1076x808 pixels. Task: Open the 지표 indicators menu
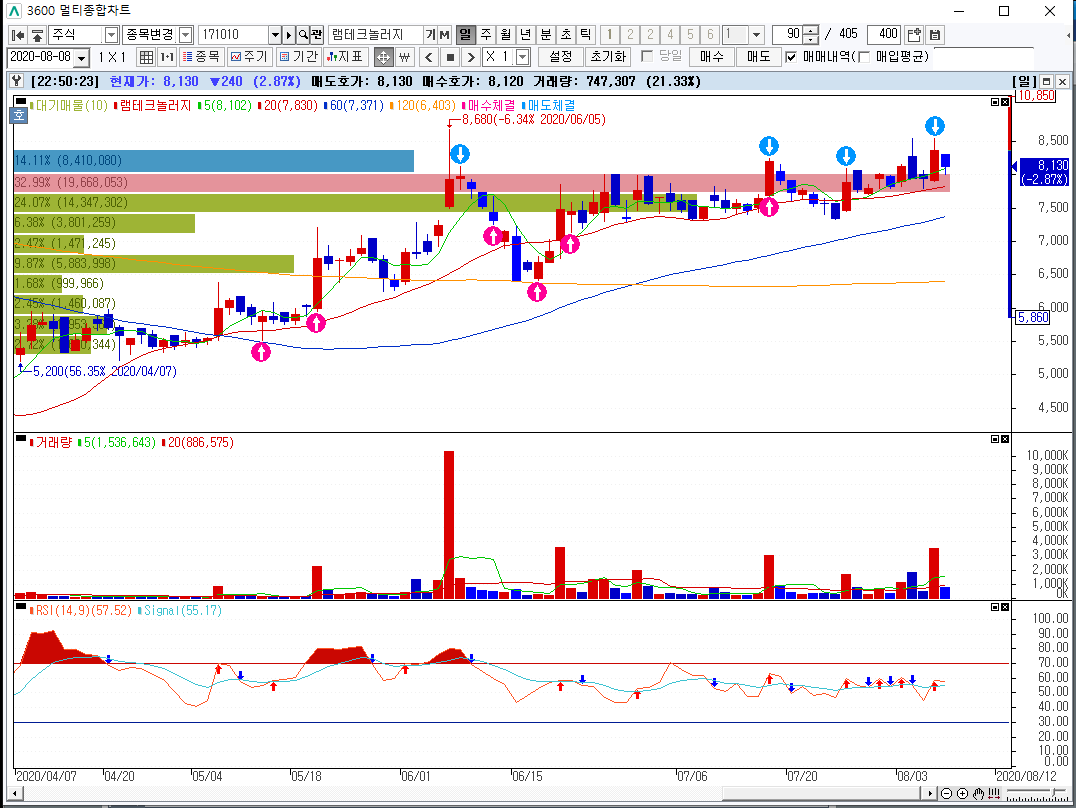tap(347, 57)
